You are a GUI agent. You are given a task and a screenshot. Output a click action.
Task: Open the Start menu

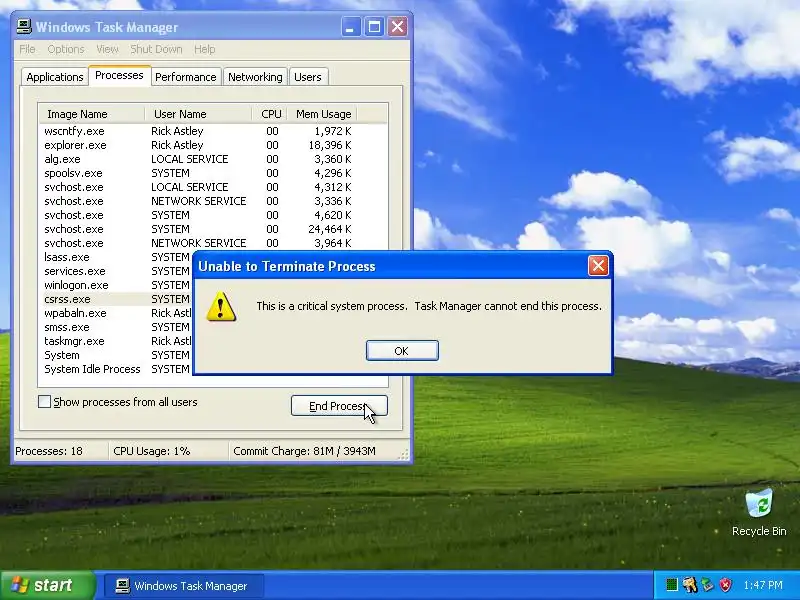(x=47, y=585)
